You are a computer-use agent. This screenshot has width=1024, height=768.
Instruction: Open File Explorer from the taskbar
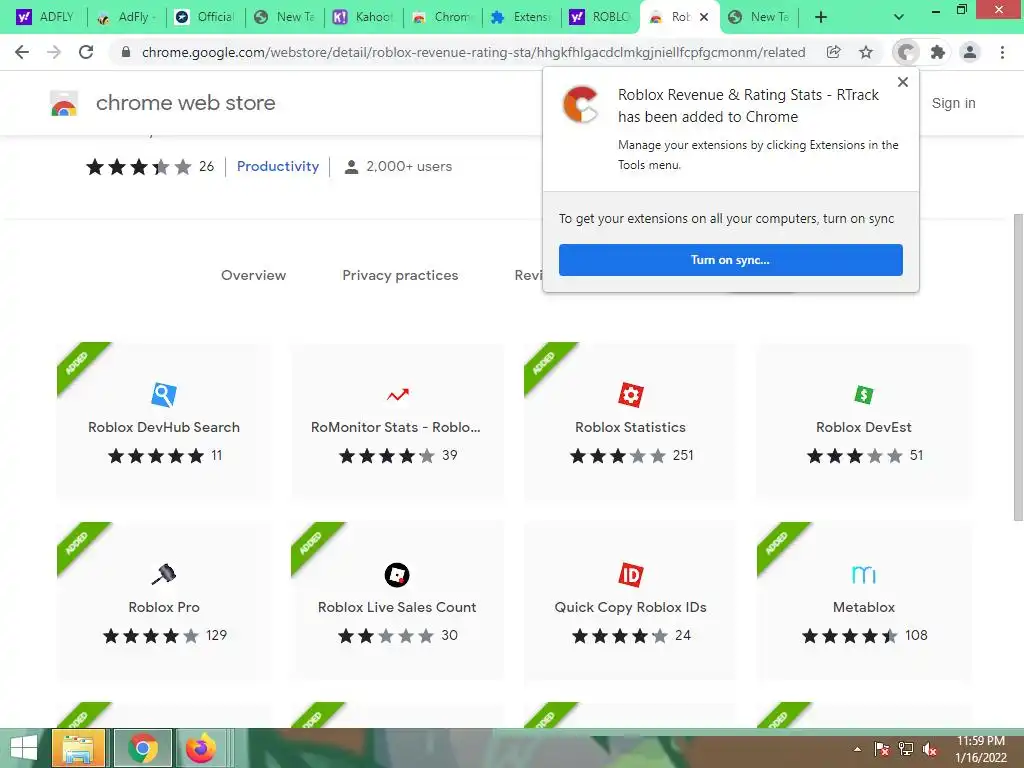(78, 748)
